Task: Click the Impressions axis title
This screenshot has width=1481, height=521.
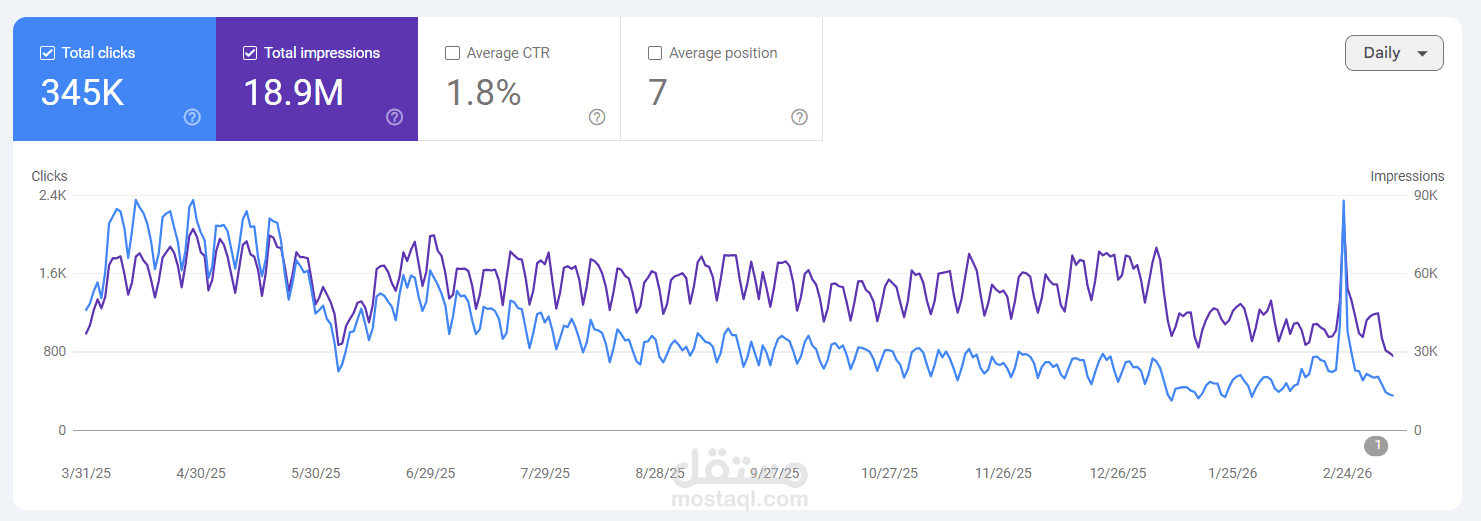Action: [1407, 176]
